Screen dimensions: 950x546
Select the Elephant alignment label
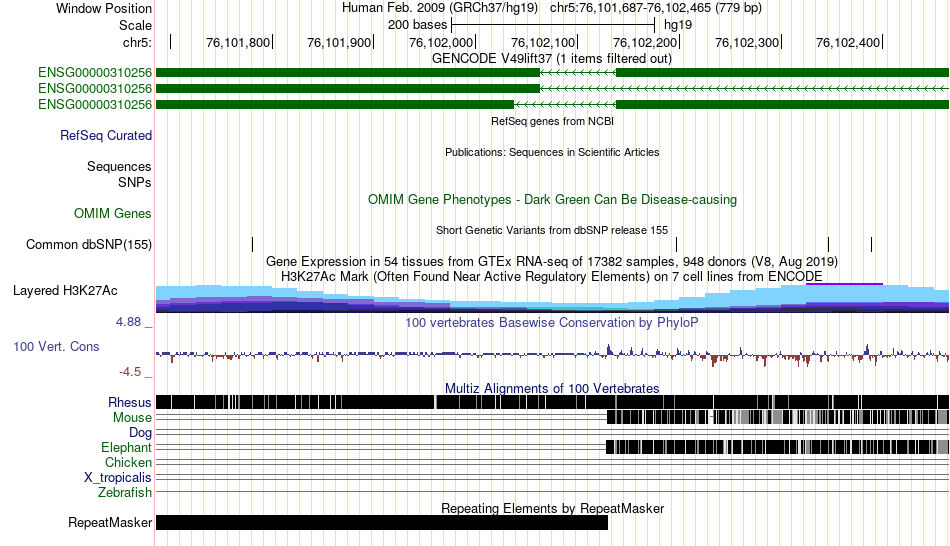tap(127, 447)
